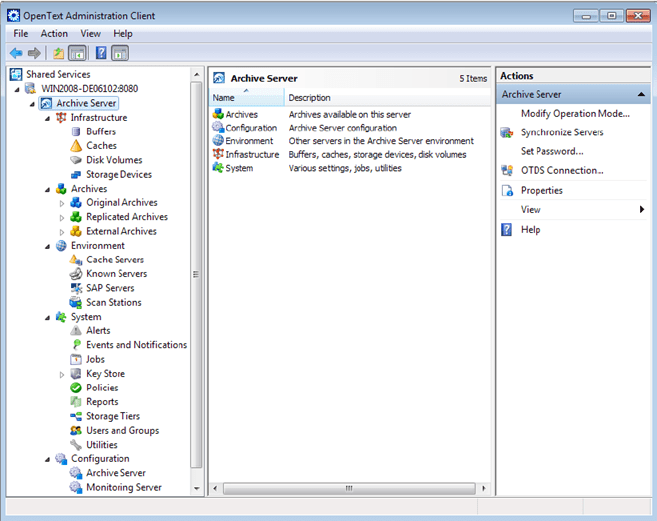
Task: Open the Action menu
Action: pyautogui.click(x=54, y=34)
